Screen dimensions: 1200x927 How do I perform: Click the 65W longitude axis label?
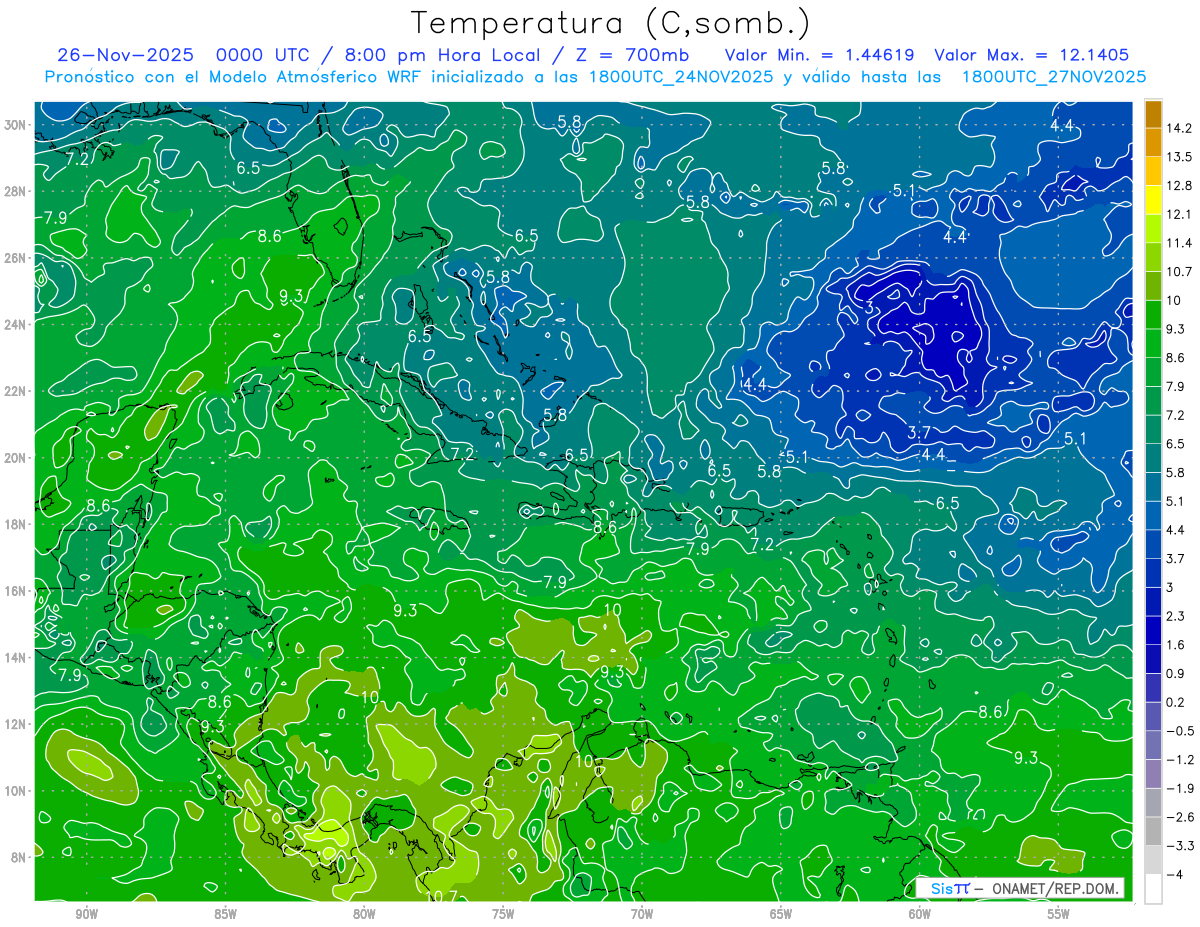(x=781, y=913)
